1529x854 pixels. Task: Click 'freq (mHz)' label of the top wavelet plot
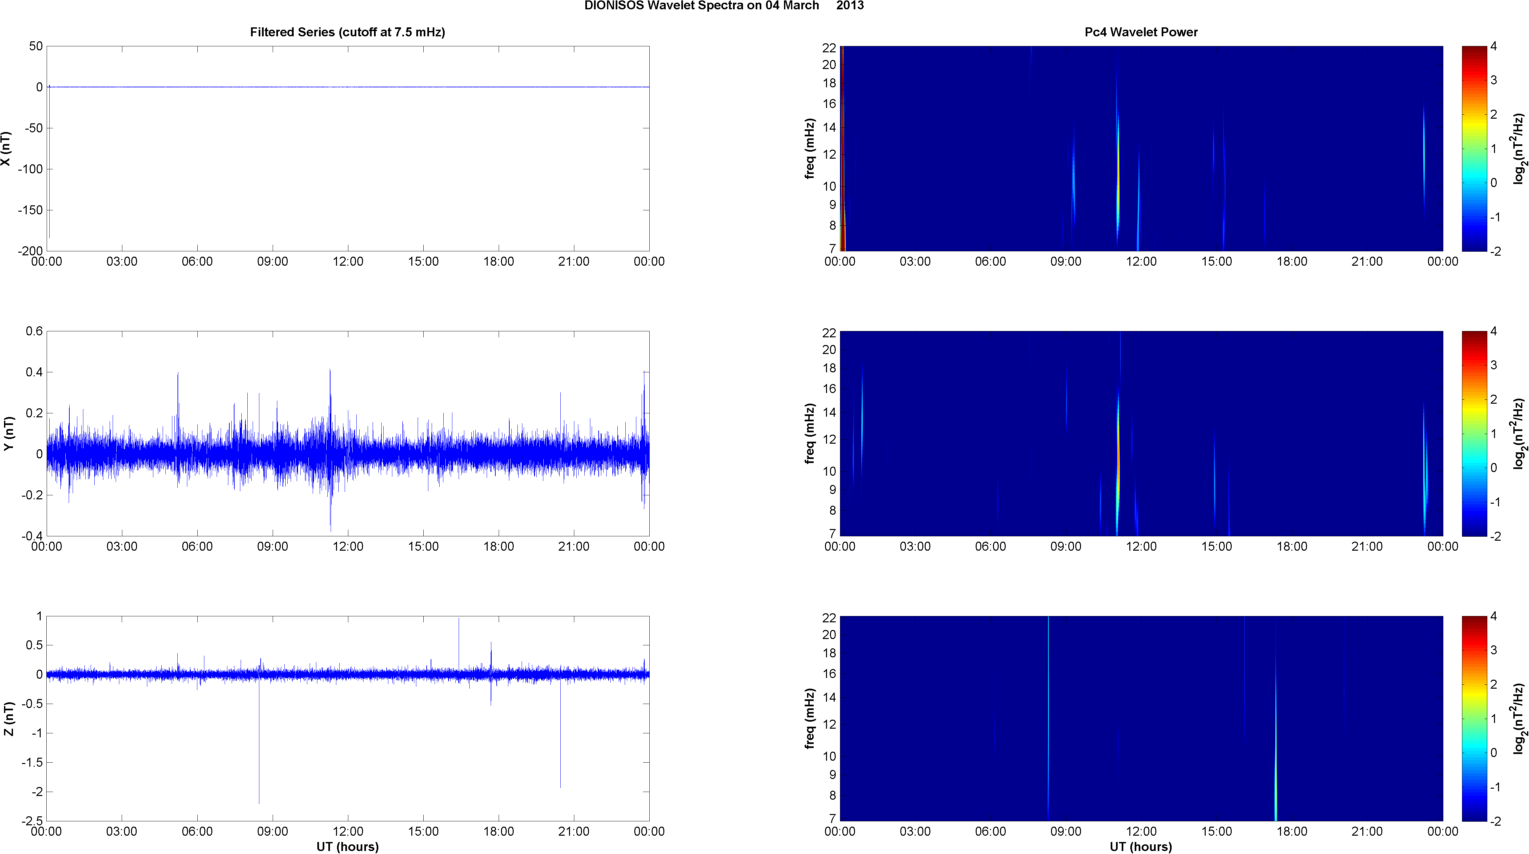click(x=810, y=148)
